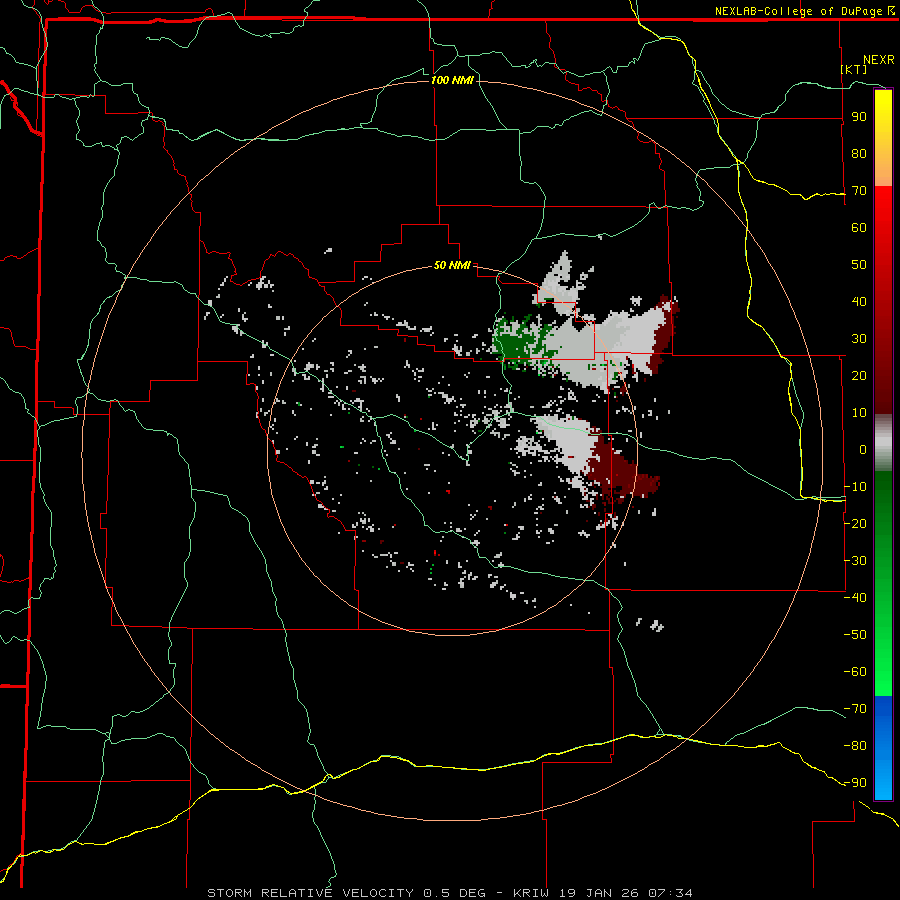Click the large green inbound velocity echo

point(519,342)
